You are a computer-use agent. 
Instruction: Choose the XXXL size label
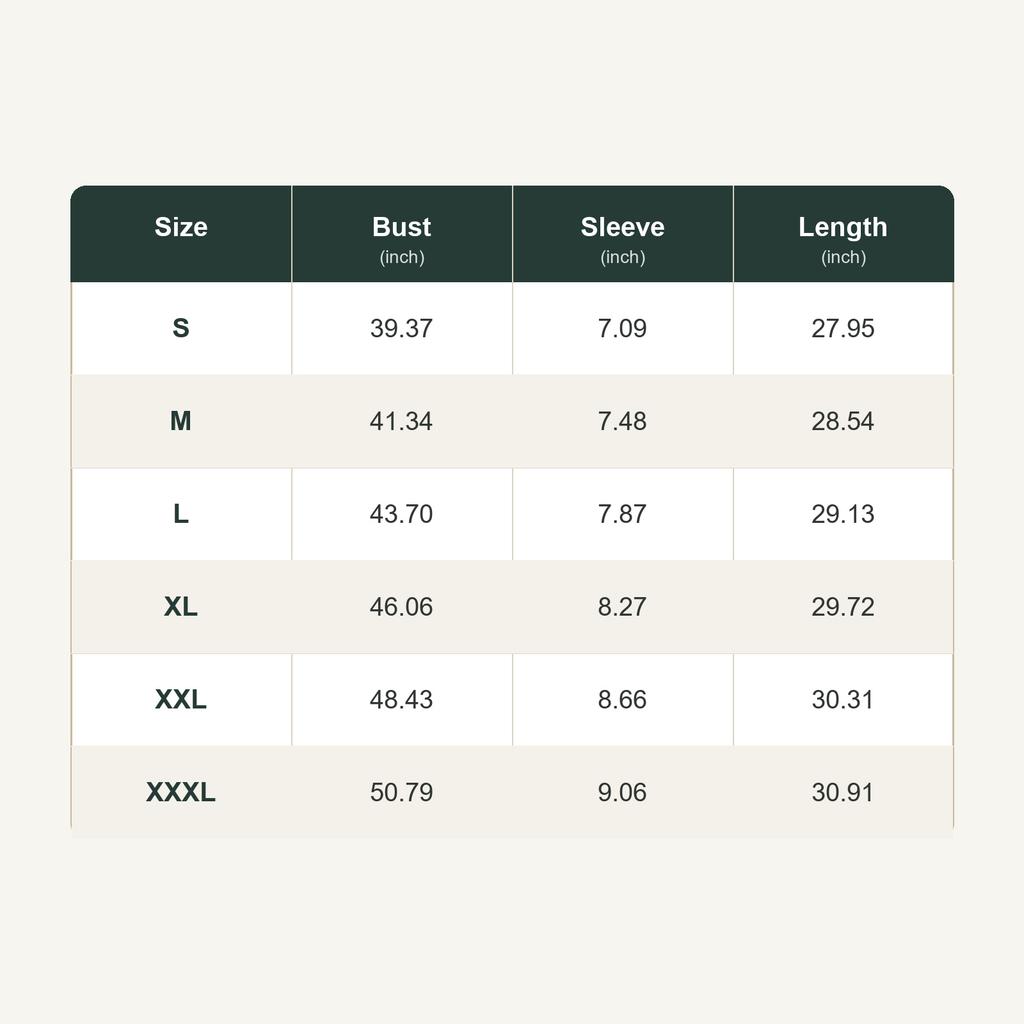point(181,792)
